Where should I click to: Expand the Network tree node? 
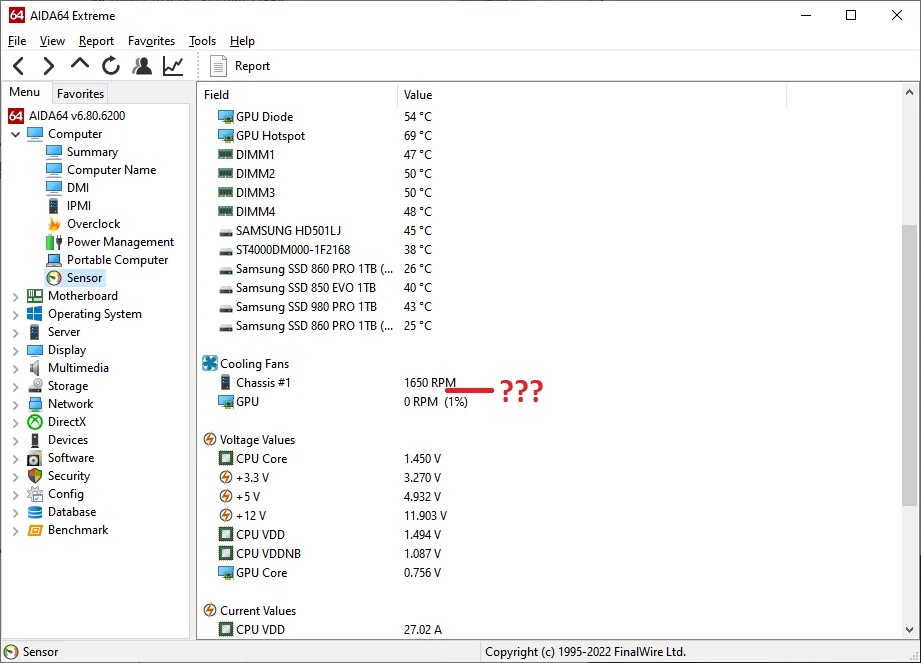click(15, 405)
